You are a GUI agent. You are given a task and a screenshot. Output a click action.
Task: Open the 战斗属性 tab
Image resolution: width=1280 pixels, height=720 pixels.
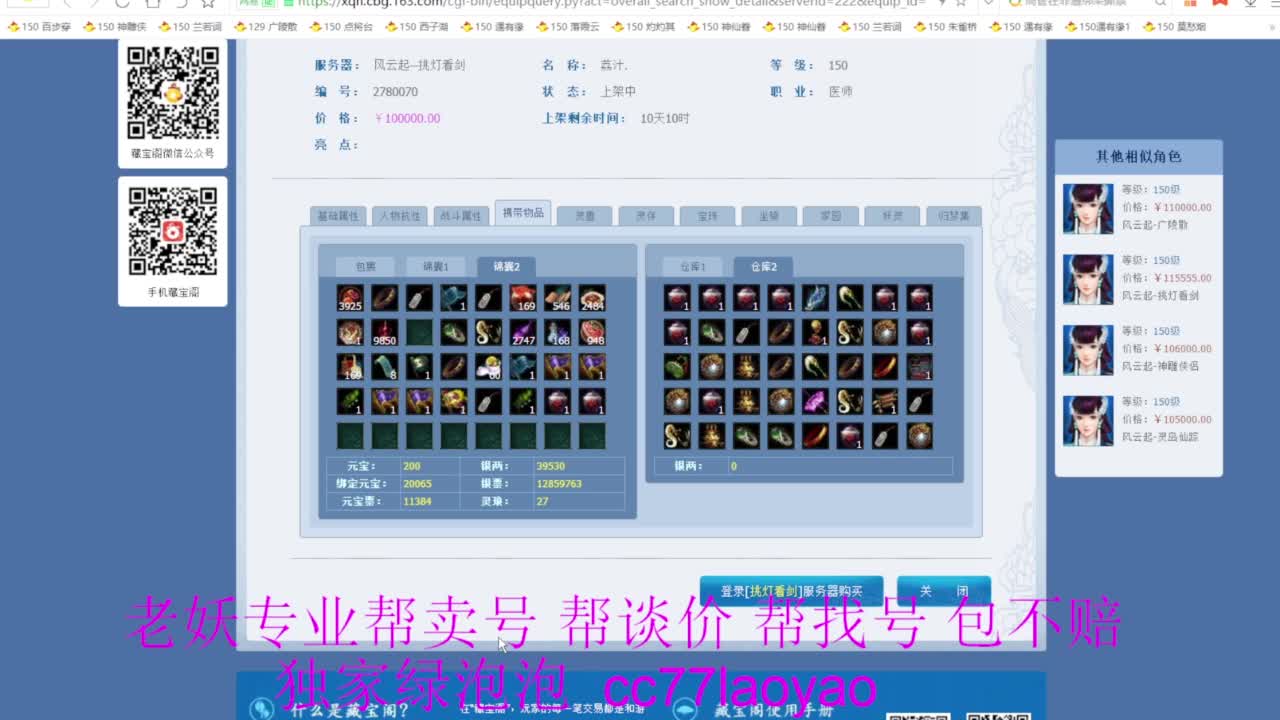click(461, 216)
